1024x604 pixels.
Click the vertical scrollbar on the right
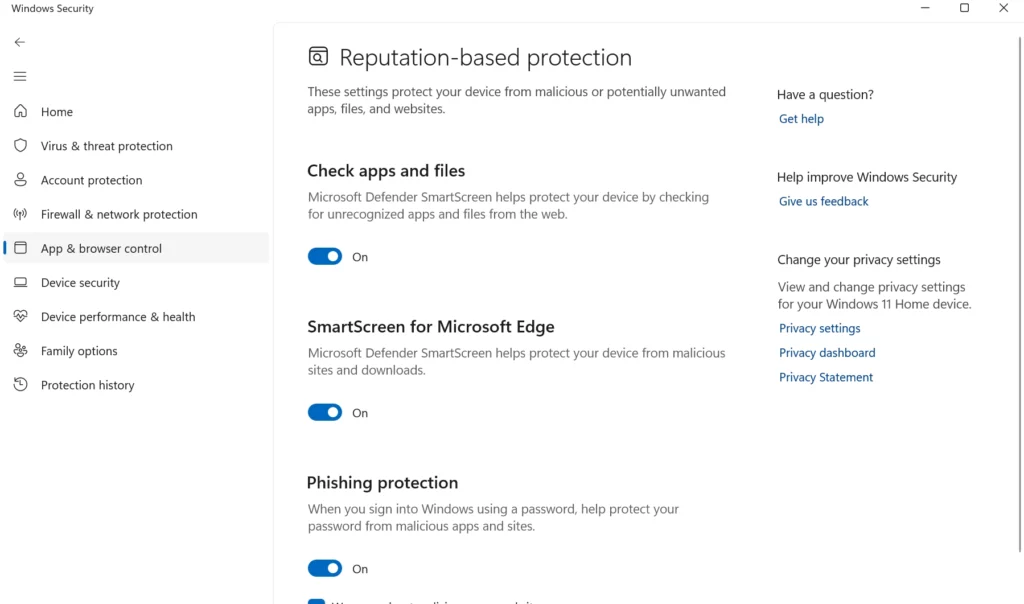[x=1019, y=294]
